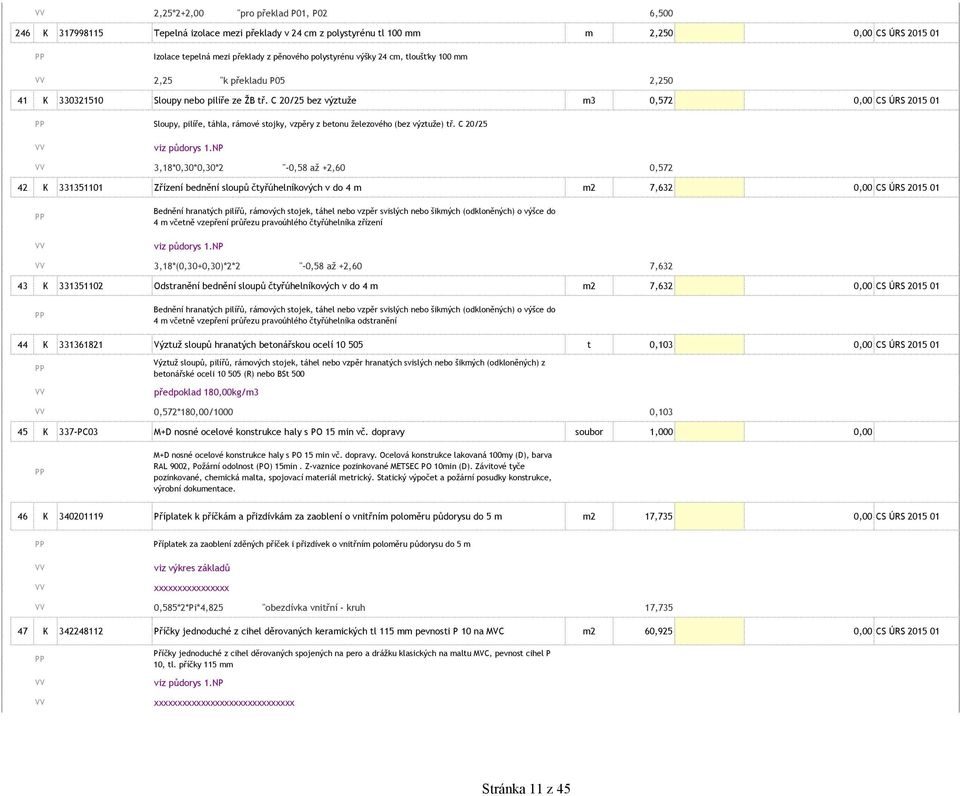This screenshot has height=796, width=960.
Task: Click formula '3,18*(0,30+0,30)*2*2'
Action: (x=197, y=266)
